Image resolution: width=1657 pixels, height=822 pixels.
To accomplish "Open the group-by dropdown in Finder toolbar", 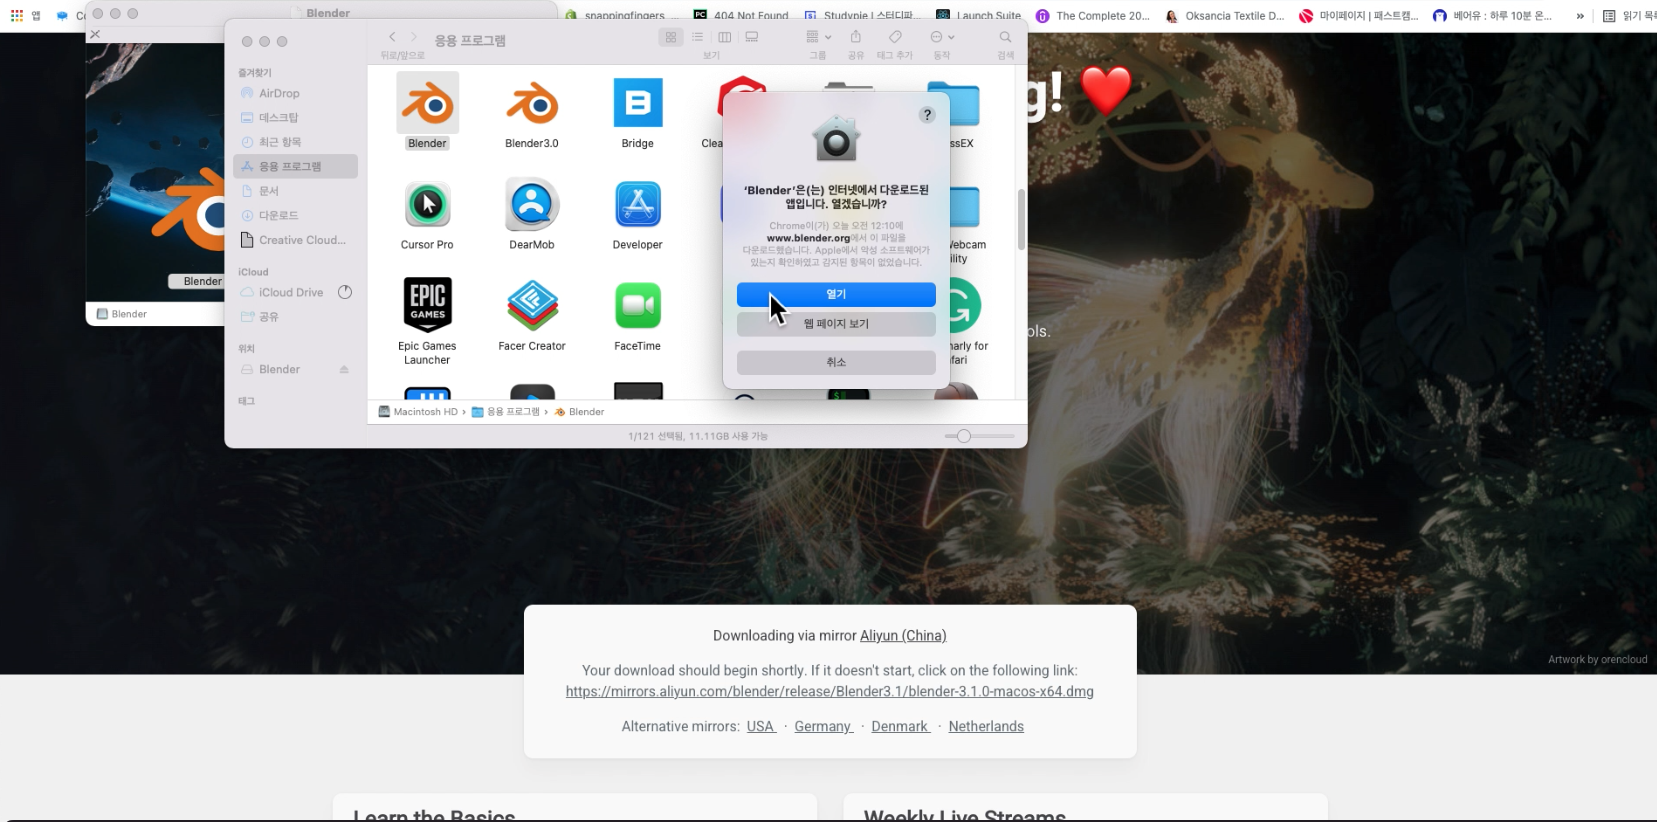I will pyautogui.click(x=818, y=37).
